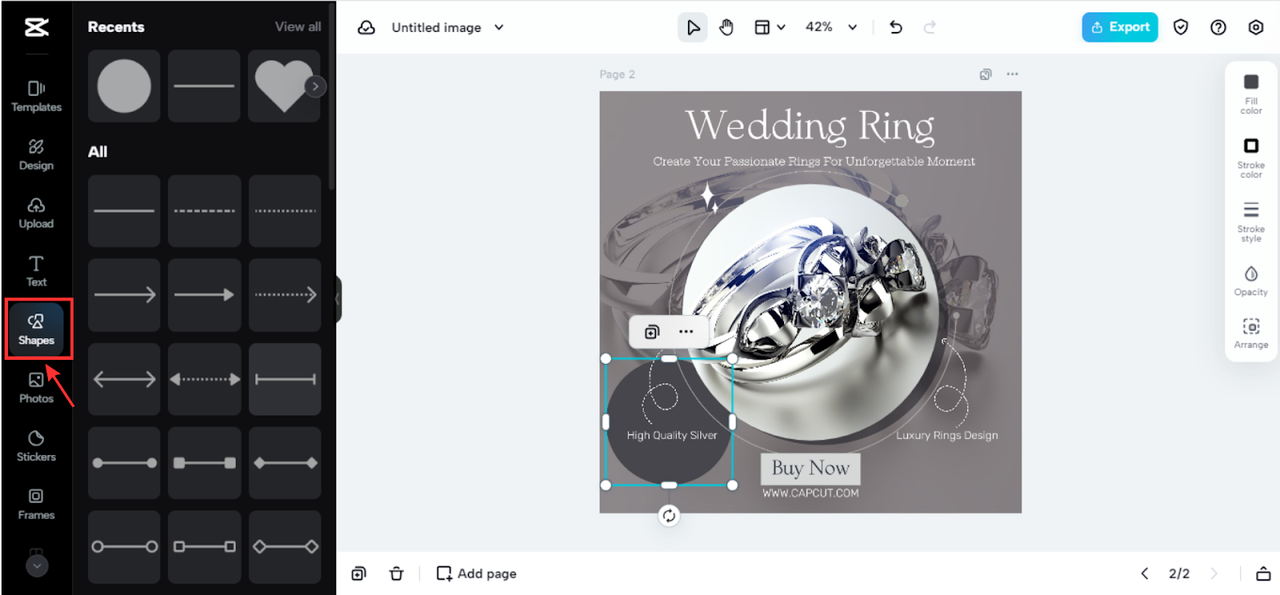This screenshot has width=1280, height=595.
Task: Add the line with hollow circle ends
Action: pos(124,547)
